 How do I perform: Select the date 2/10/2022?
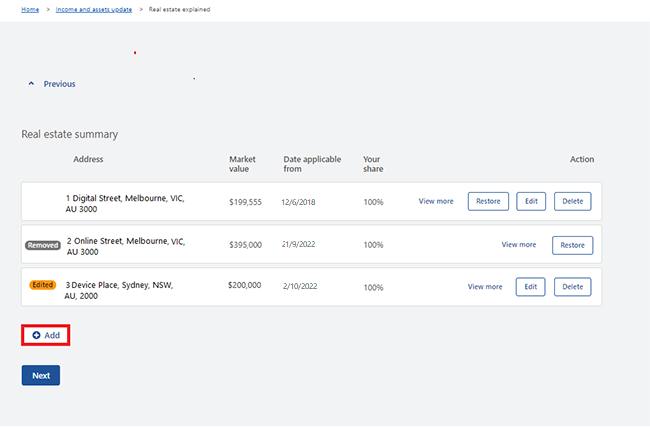pos(300,286)
